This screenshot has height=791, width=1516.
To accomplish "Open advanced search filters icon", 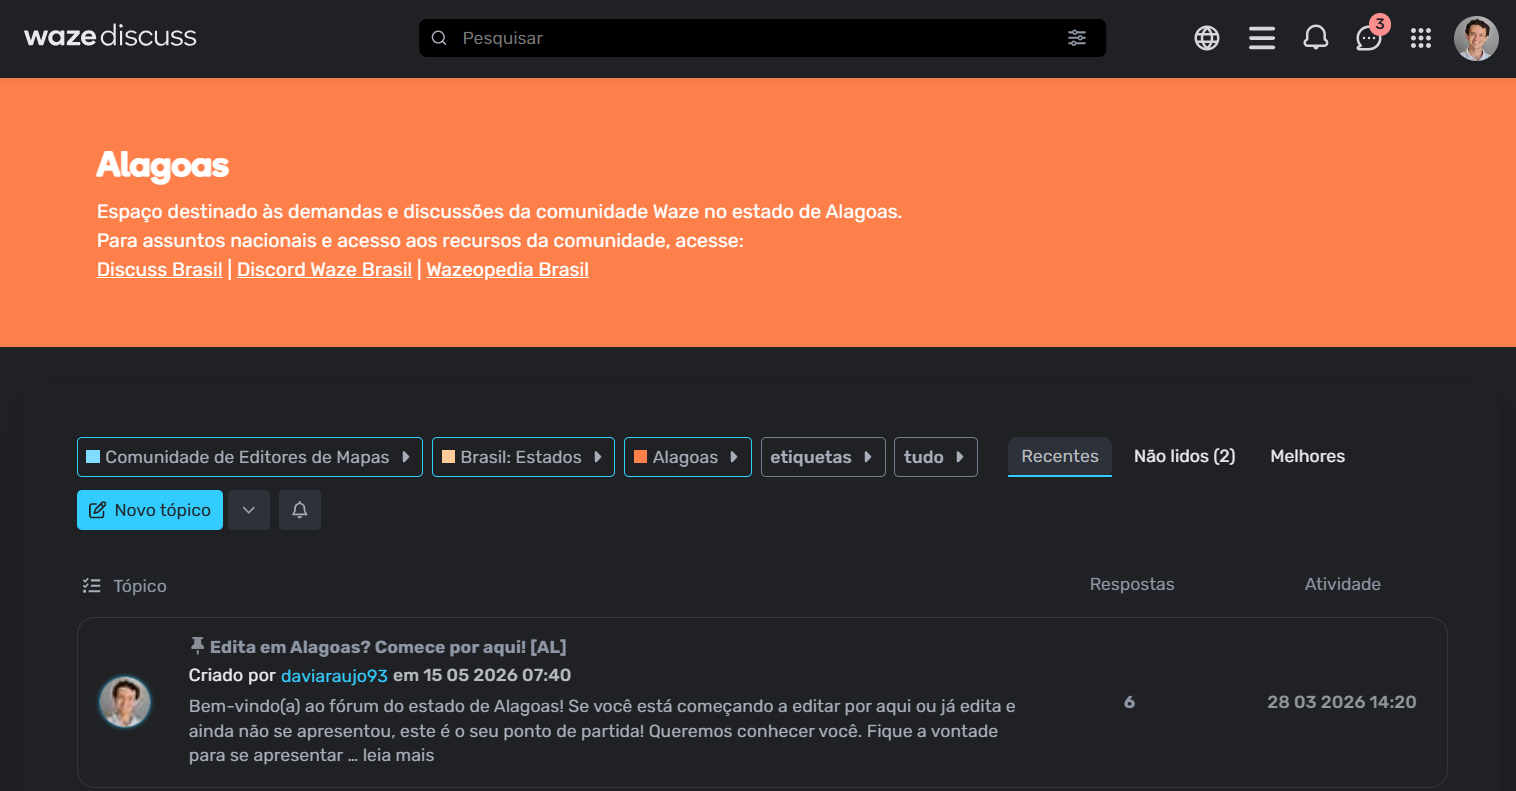I will 1077,38.
